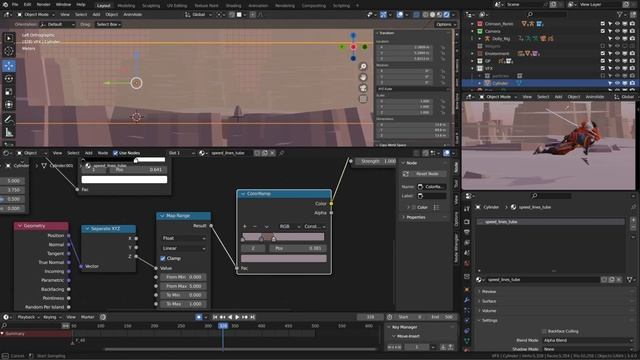Toggle VFX collection exclude checkbox
This screenshot has width=640, height=360.
click(602, 68)
